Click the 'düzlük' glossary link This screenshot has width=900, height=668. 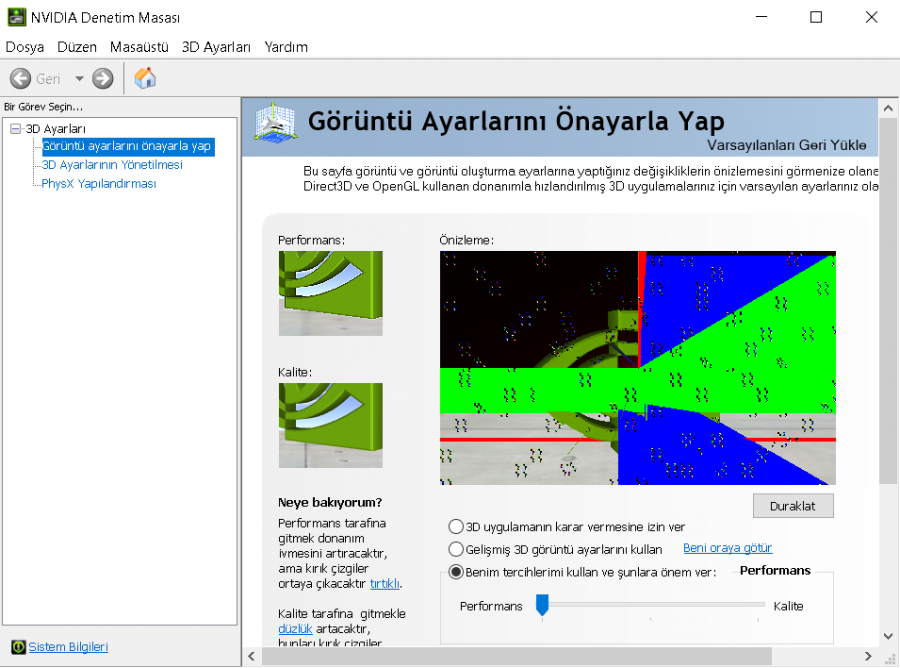(295, 629)
